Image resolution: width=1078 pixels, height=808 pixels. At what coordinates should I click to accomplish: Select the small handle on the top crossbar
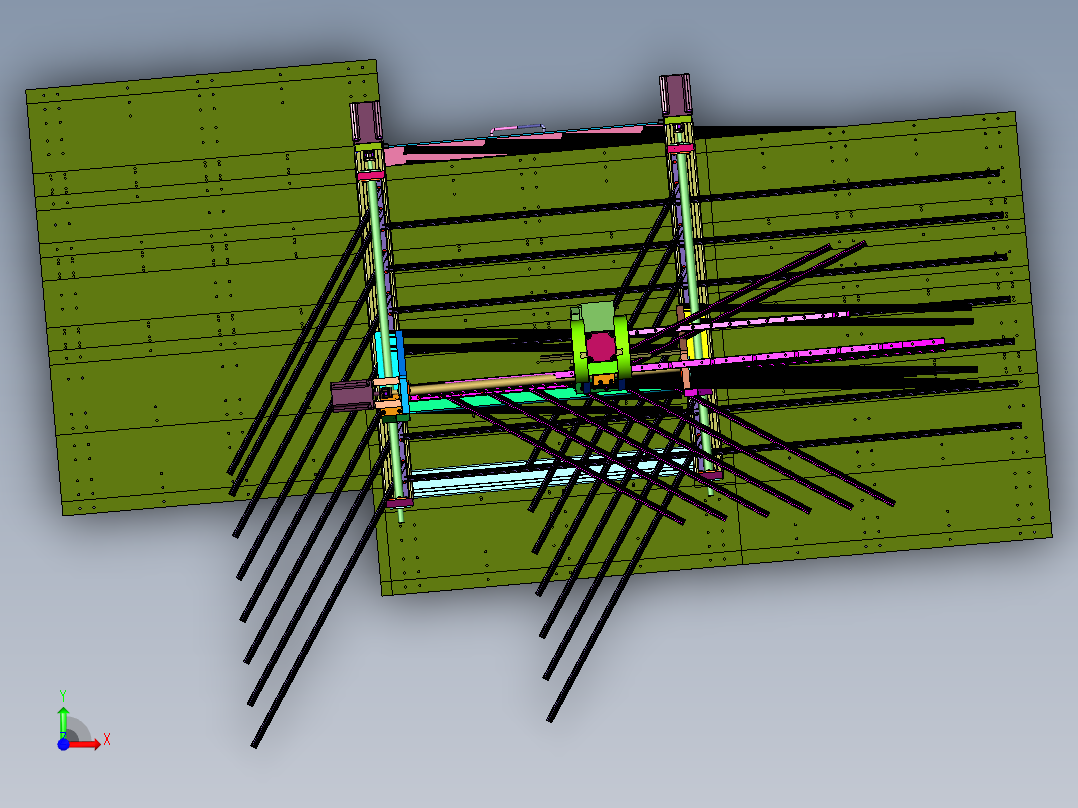(517, 129)
